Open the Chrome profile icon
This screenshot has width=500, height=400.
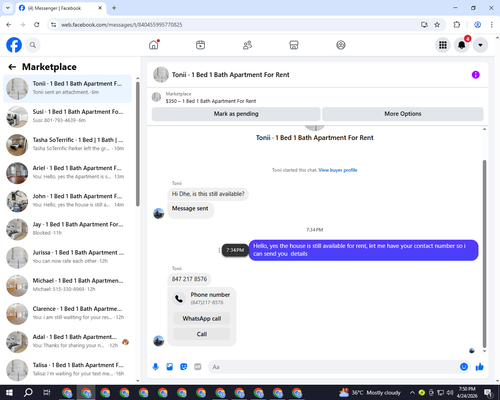point(478,25)
